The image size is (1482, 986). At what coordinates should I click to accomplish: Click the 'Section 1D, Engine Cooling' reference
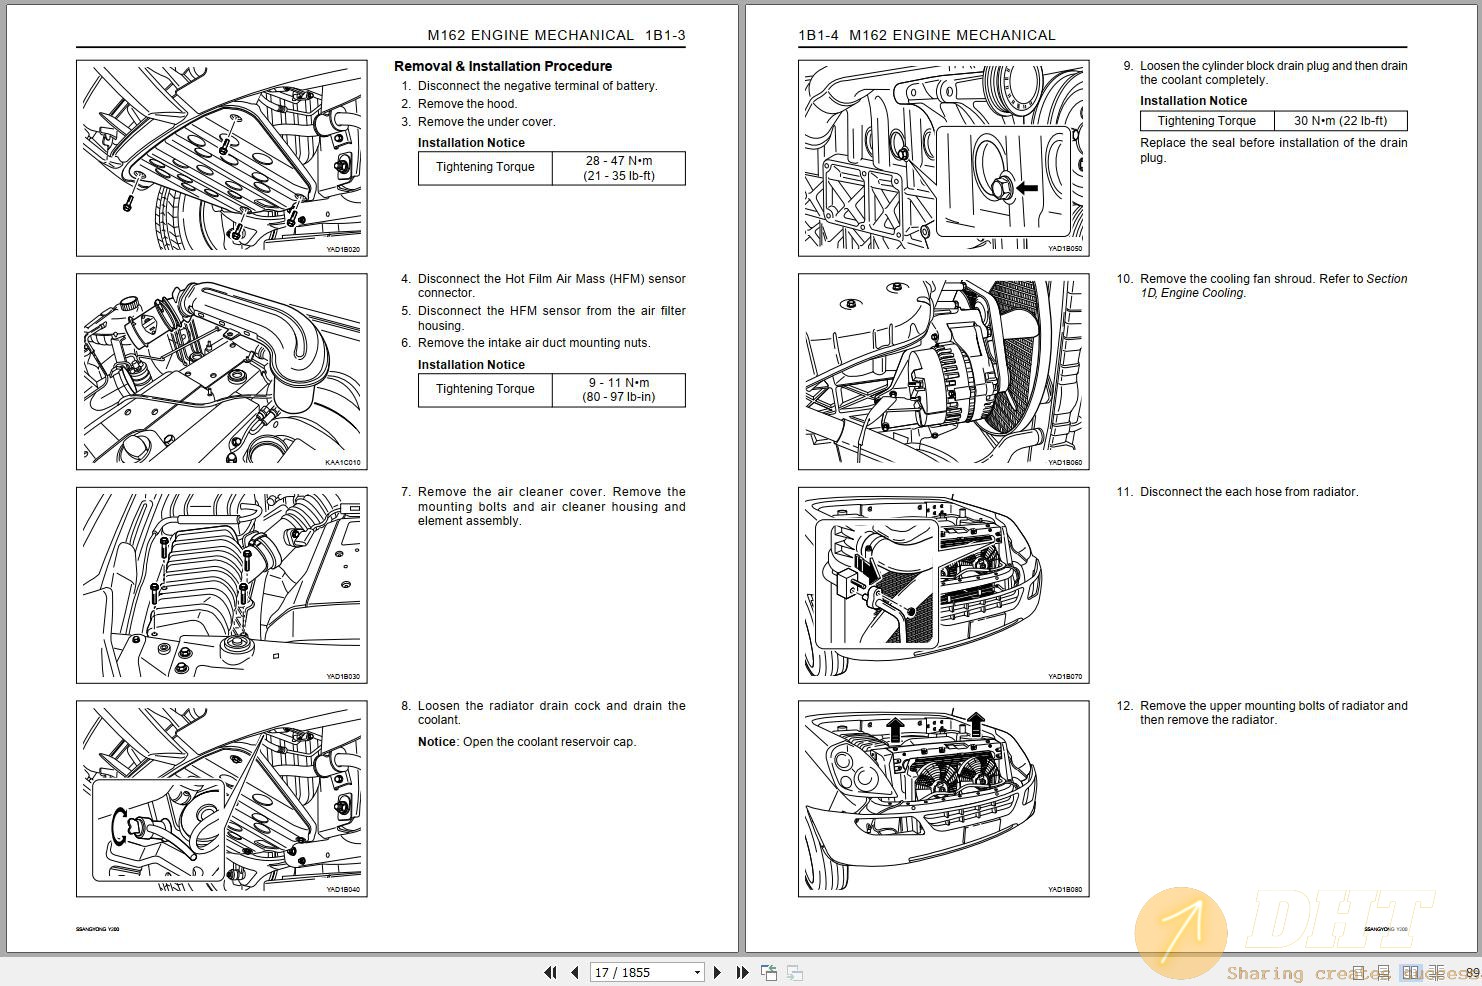(x=1274, y=286)
